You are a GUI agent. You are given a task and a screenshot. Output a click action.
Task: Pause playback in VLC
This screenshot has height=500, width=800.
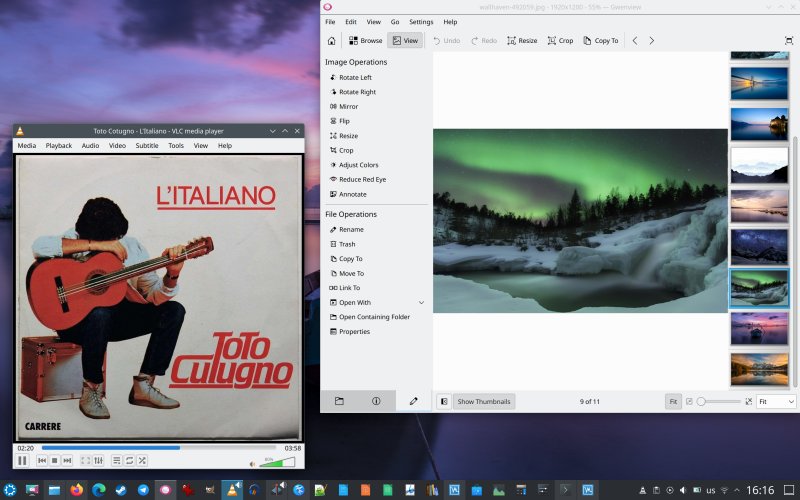(22, 461)
